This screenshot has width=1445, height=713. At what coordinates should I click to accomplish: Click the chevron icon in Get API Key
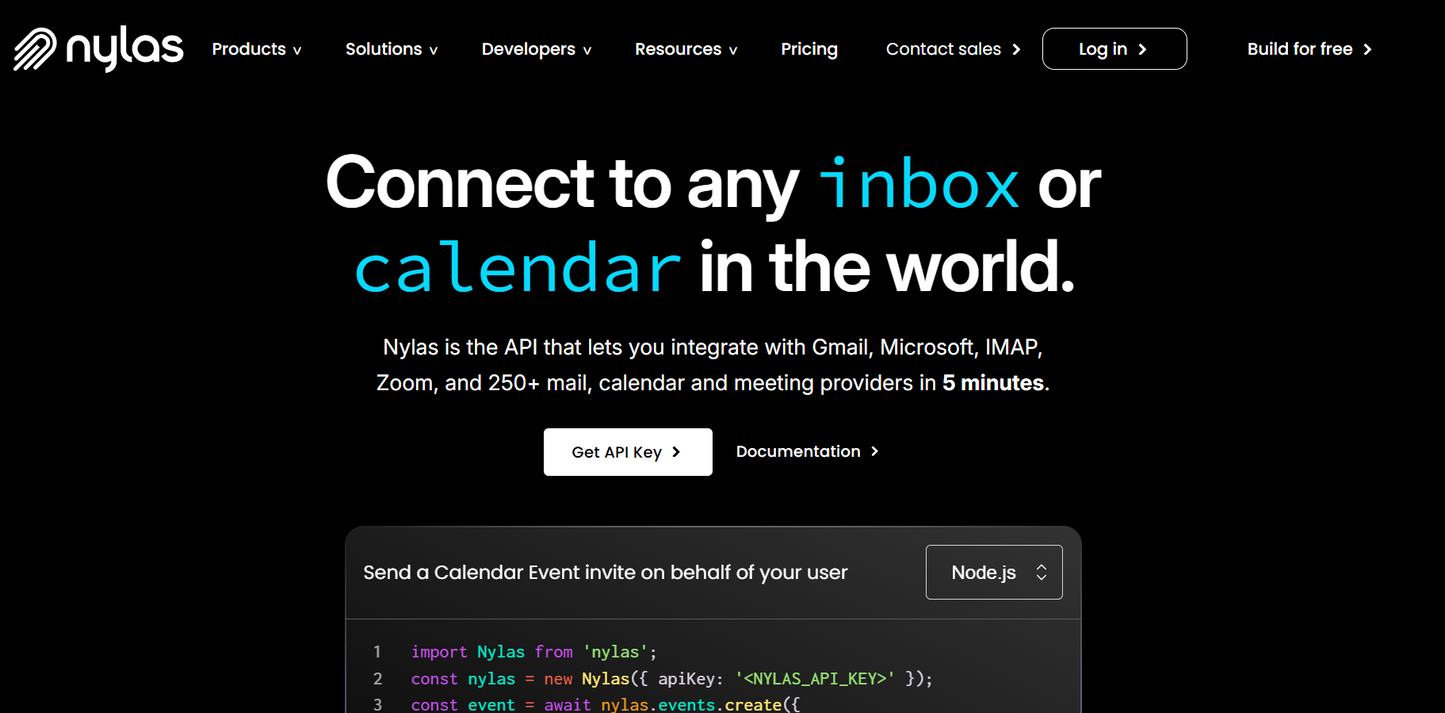click(676, 452)
